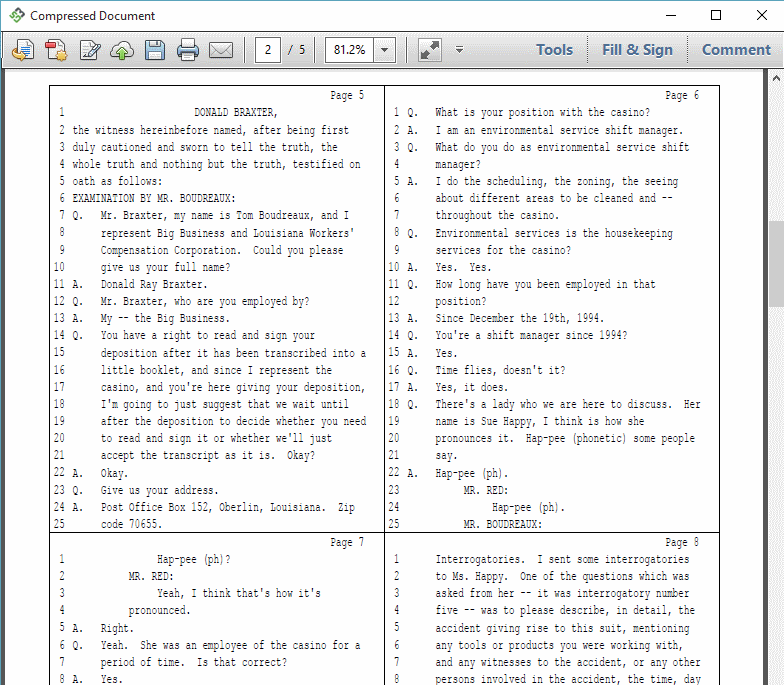Select the zoom level 81.2% field
784x685 pixels.
coord(350,50)
